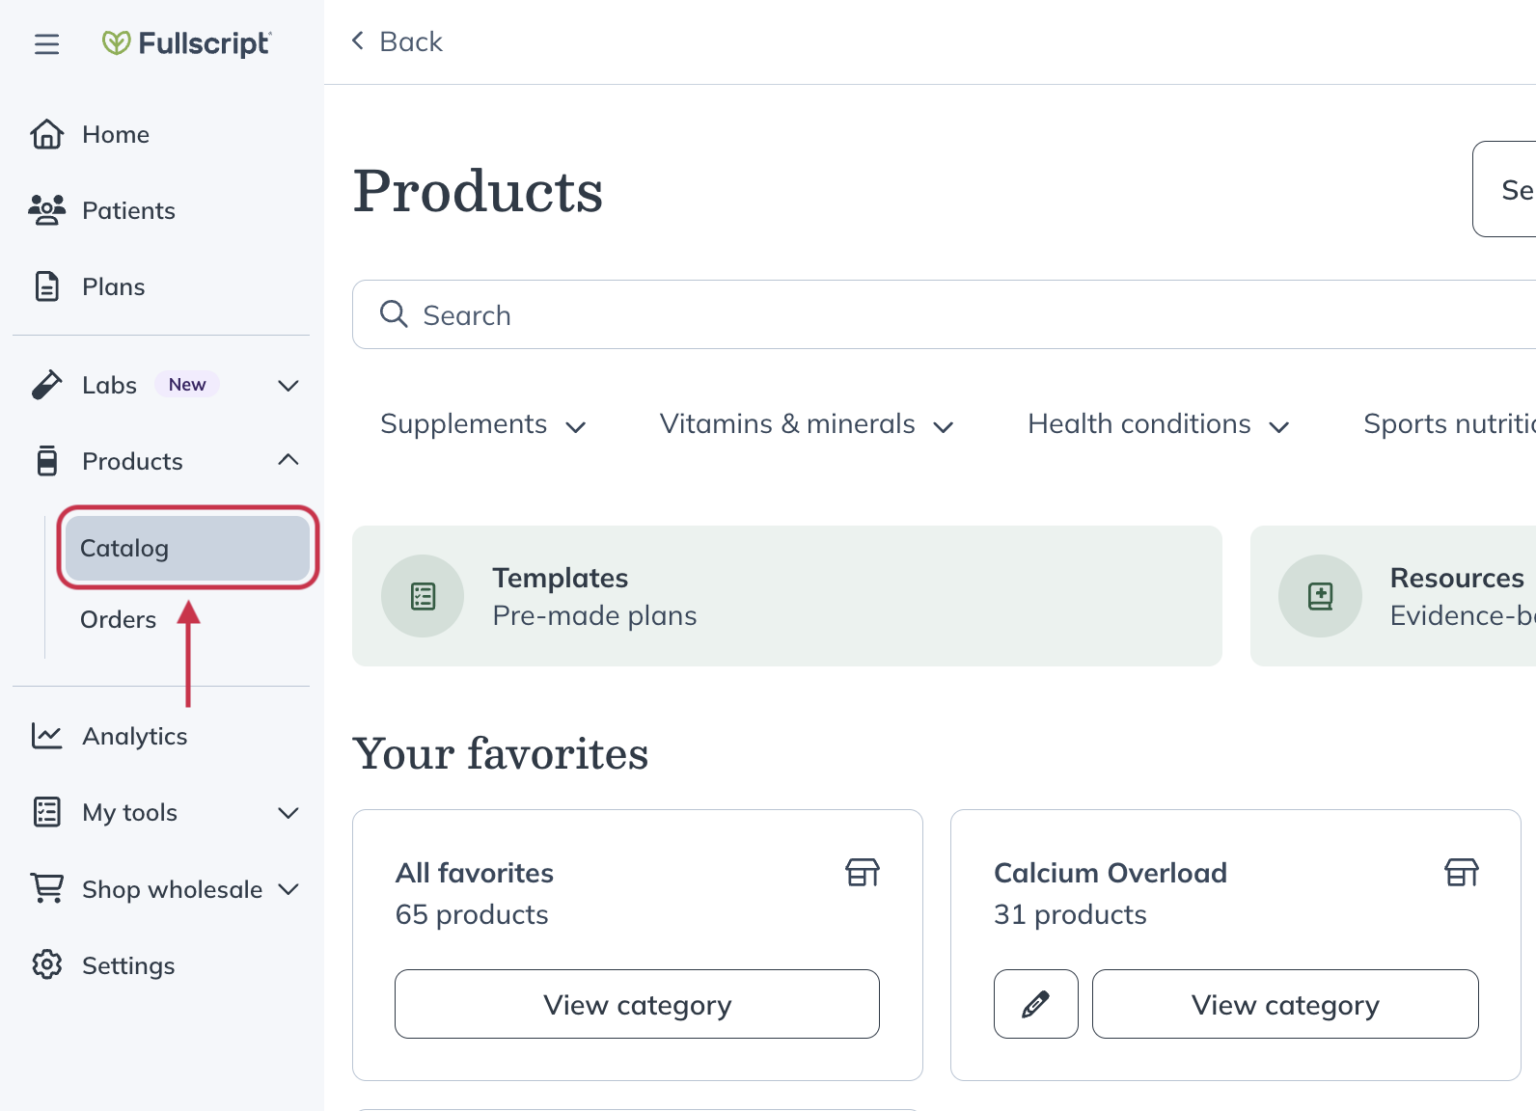Expand the My tools section

(288, 813)
